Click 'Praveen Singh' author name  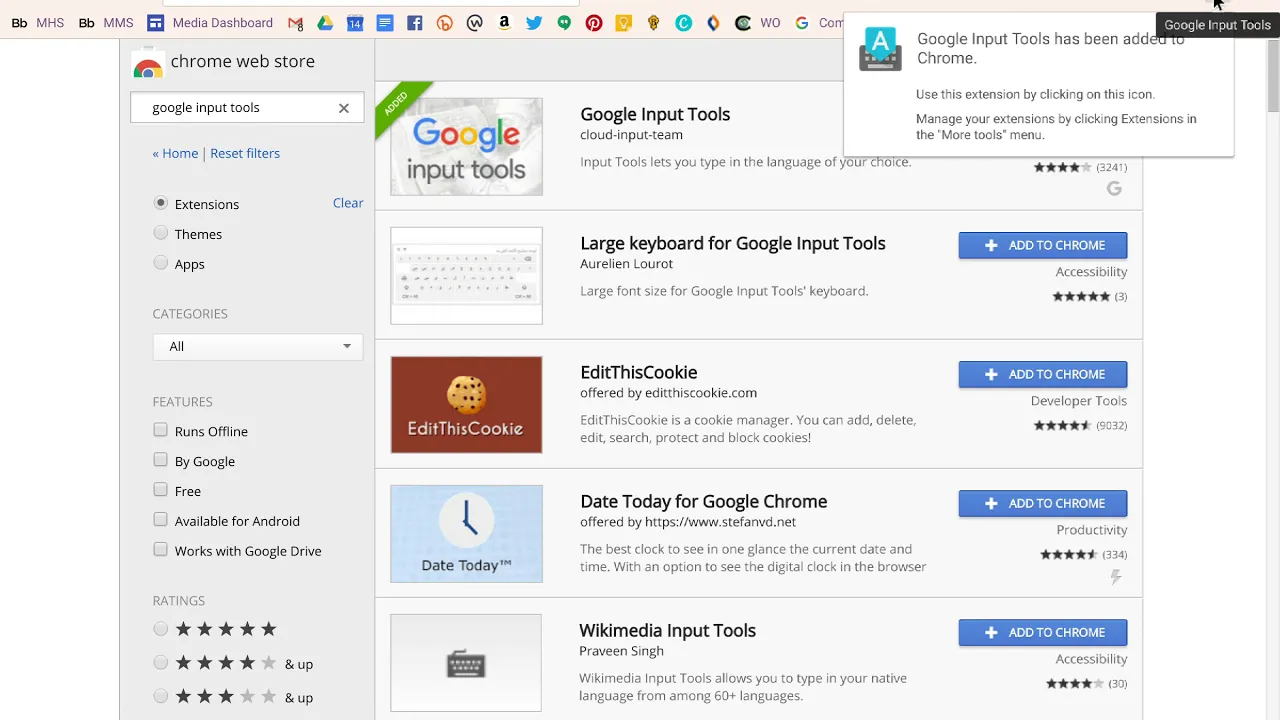point(621,651)
